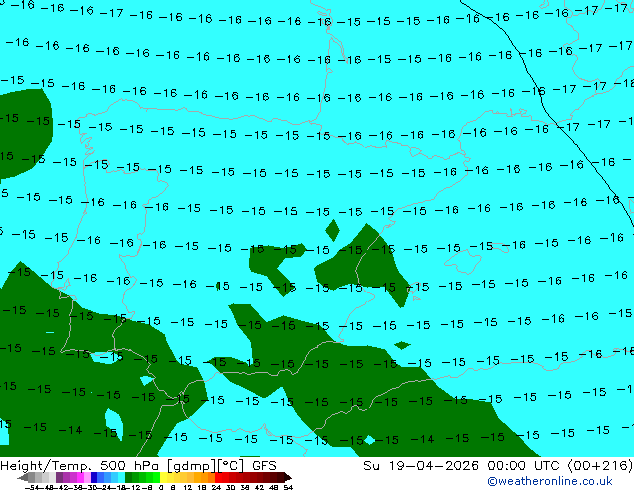Click the black height contour line
This screenshot has width=634, height=490.
click(x=543, y=106)
